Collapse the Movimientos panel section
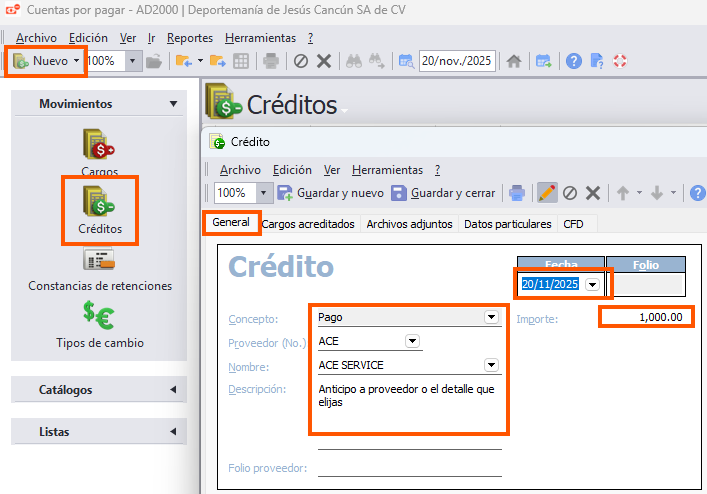This screenshot has width=707, height=494. point(173,104)
